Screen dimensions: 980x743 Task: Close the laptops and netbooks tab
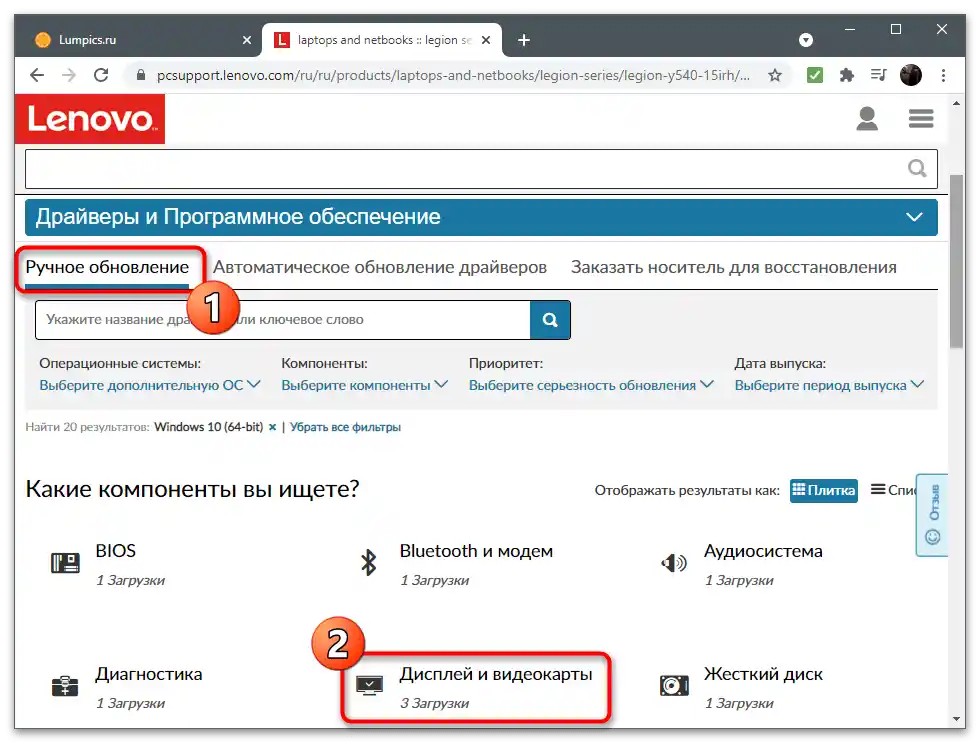(486, 40)
